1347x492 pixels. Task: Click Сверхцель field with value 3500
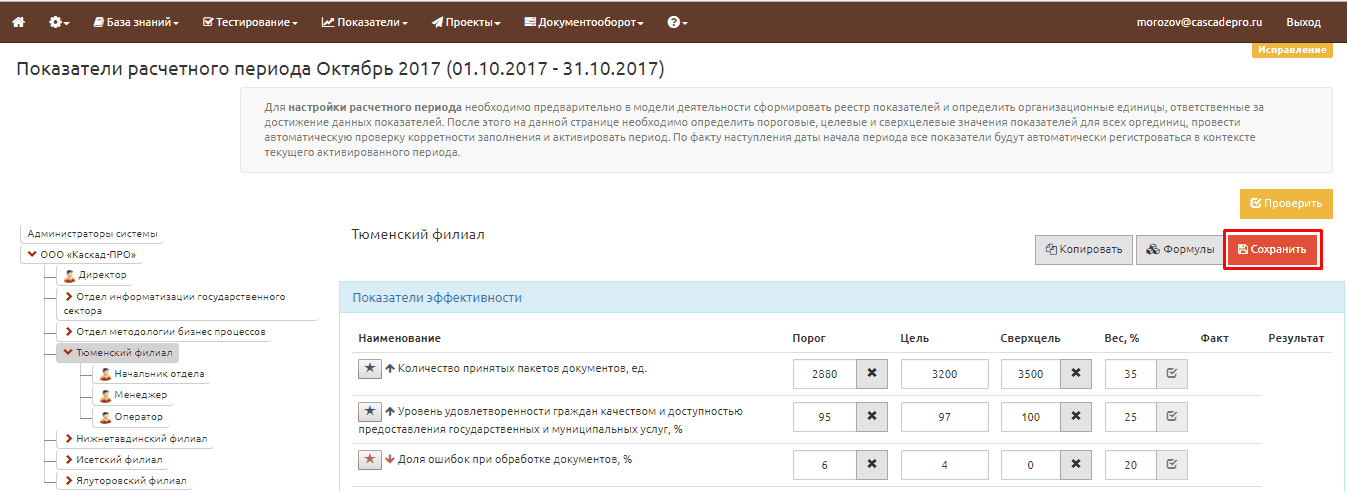coord(1030,374)
